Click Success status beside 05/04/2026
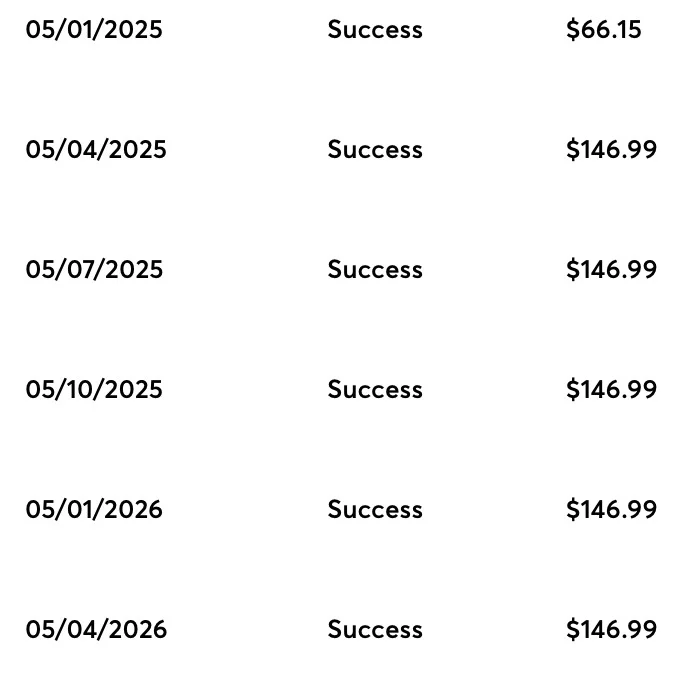680x676 pixels. (375, 630)
